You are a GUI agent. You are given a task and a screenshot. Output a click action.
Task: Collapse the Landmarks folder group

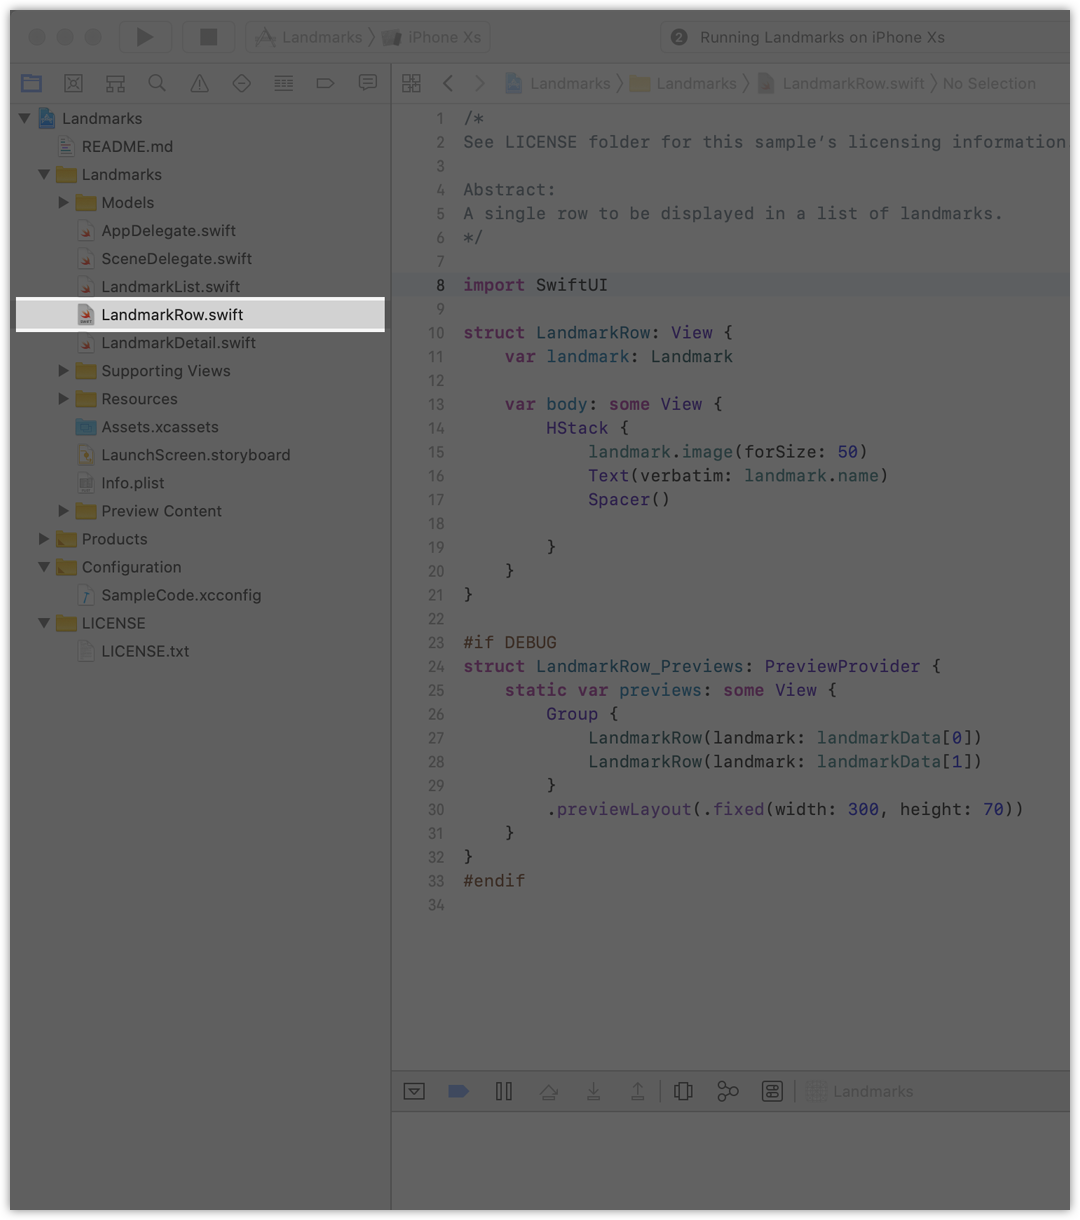pyautogui.click(x=44, y=174)
